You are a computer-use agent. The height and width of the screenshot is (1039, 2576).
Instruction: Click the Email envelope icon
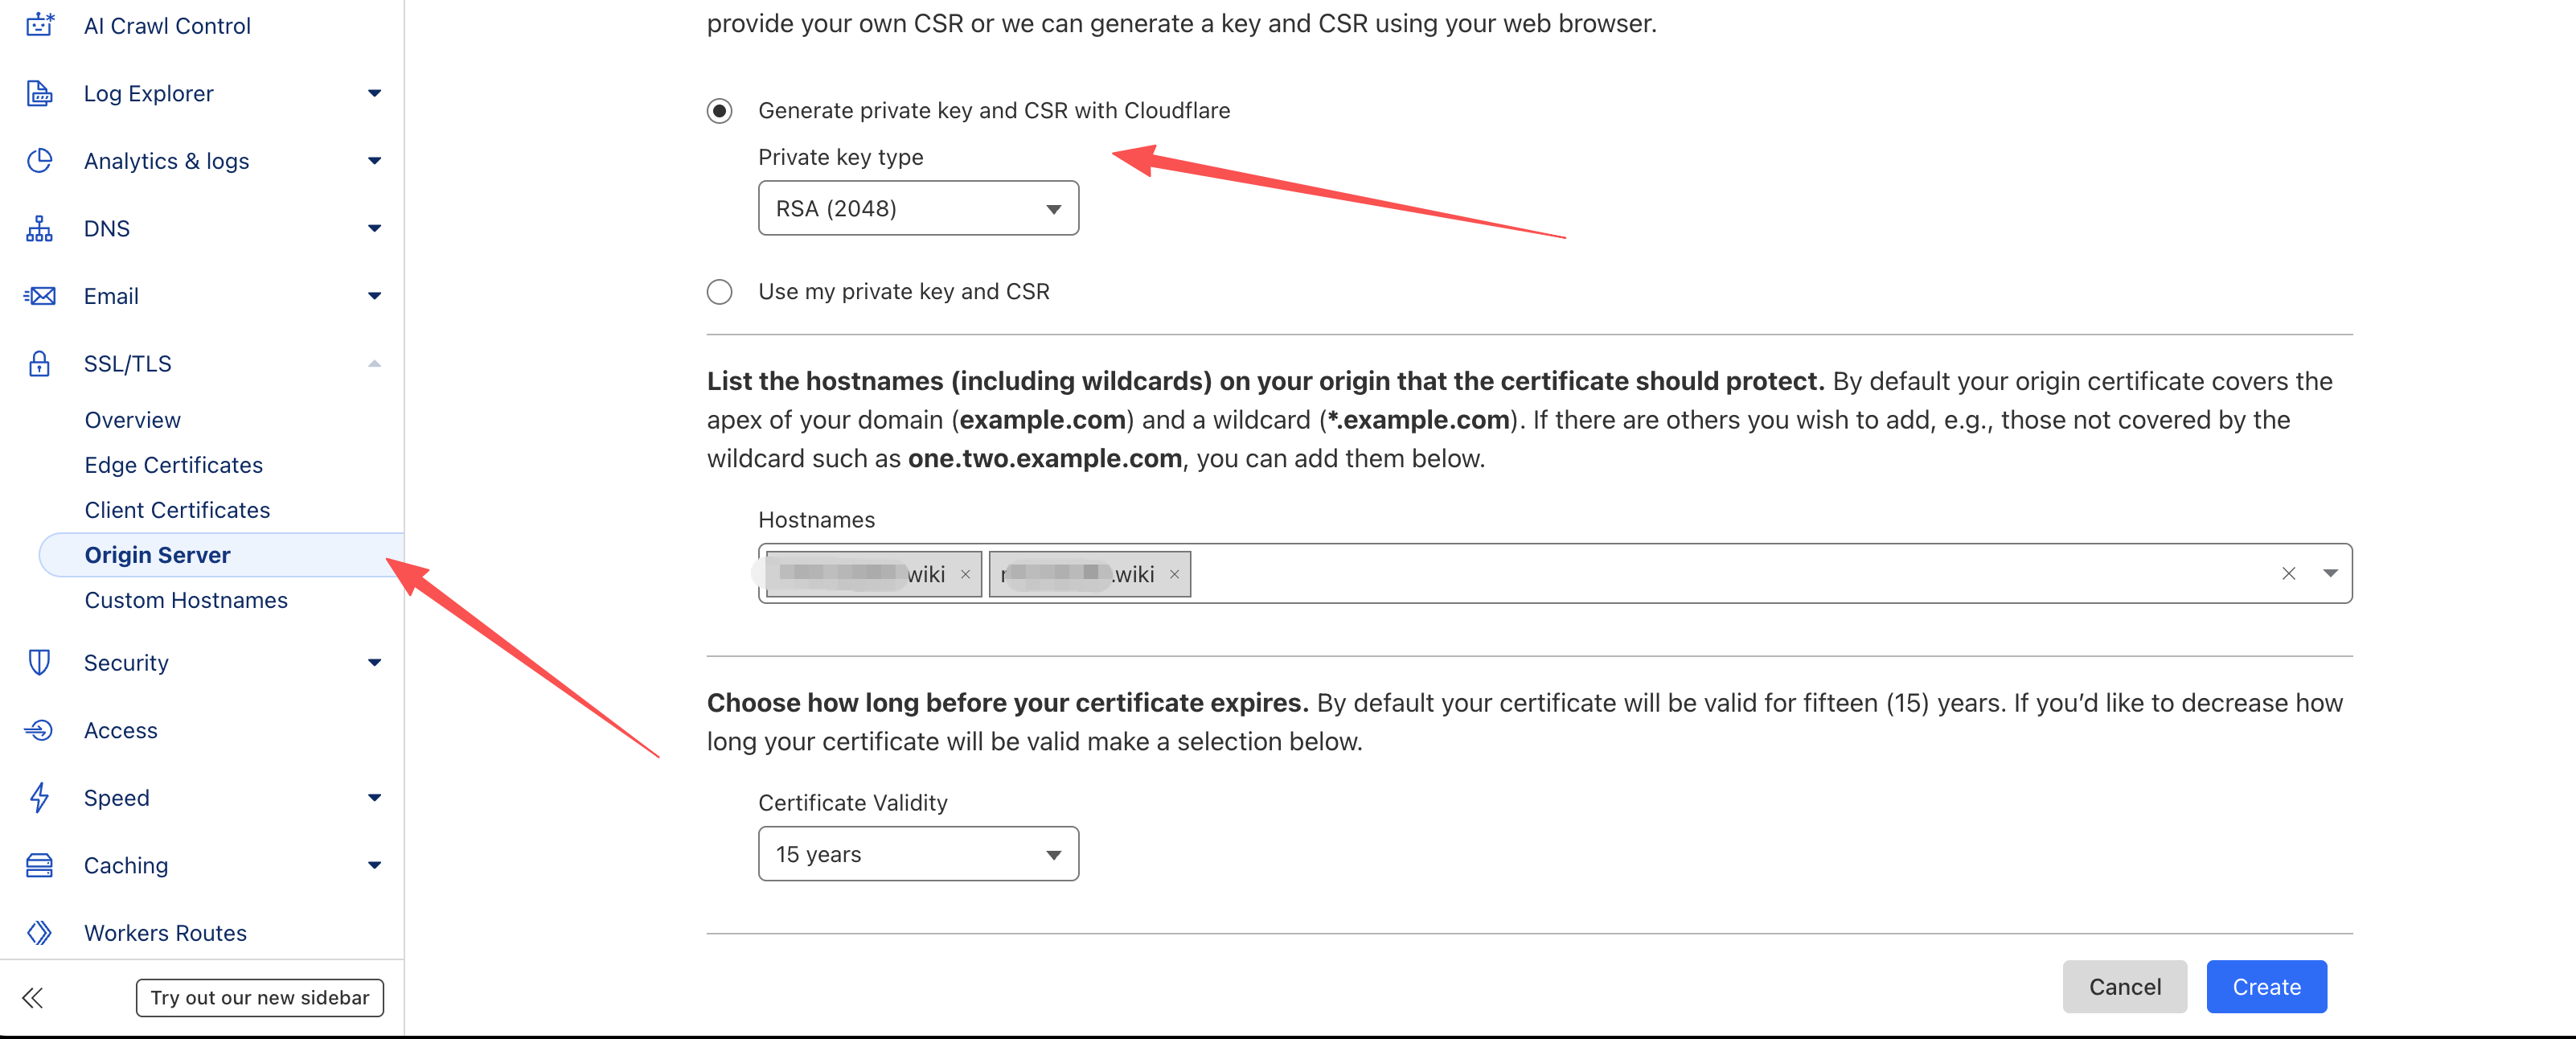[x=40, y=296]
